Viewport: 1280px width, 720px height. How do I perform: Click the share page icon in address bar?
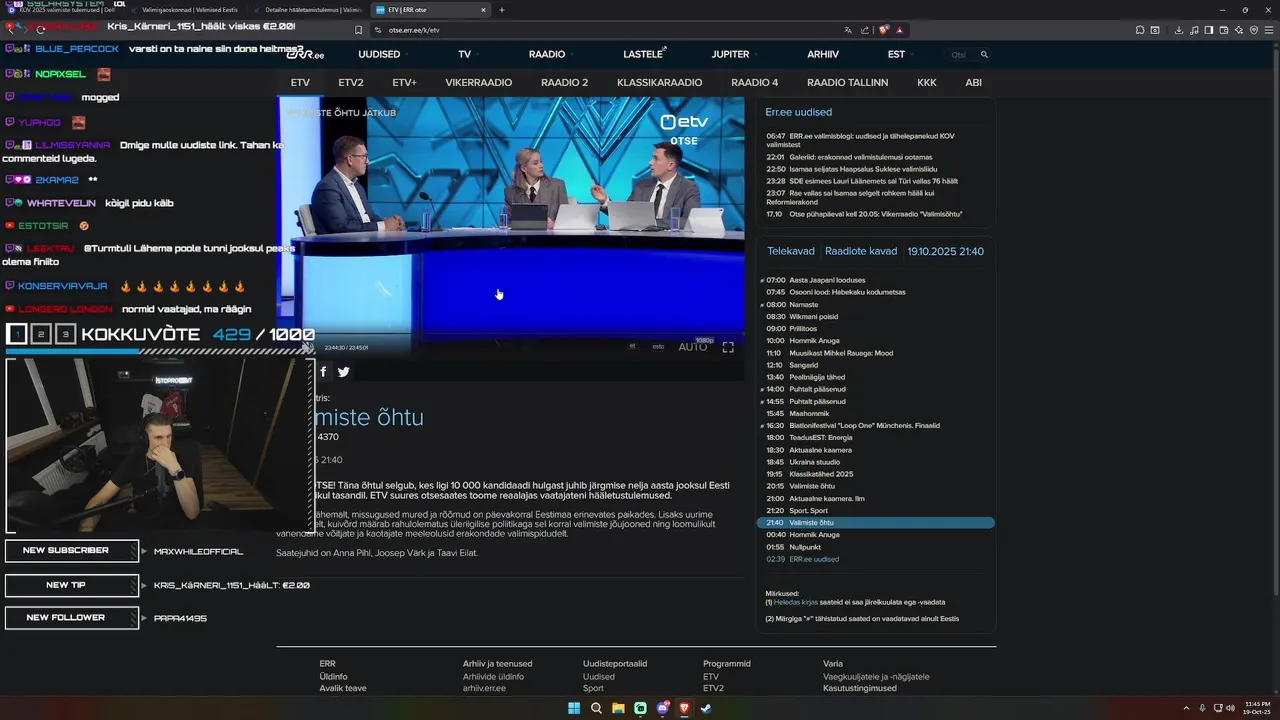(x=864, y=30)
